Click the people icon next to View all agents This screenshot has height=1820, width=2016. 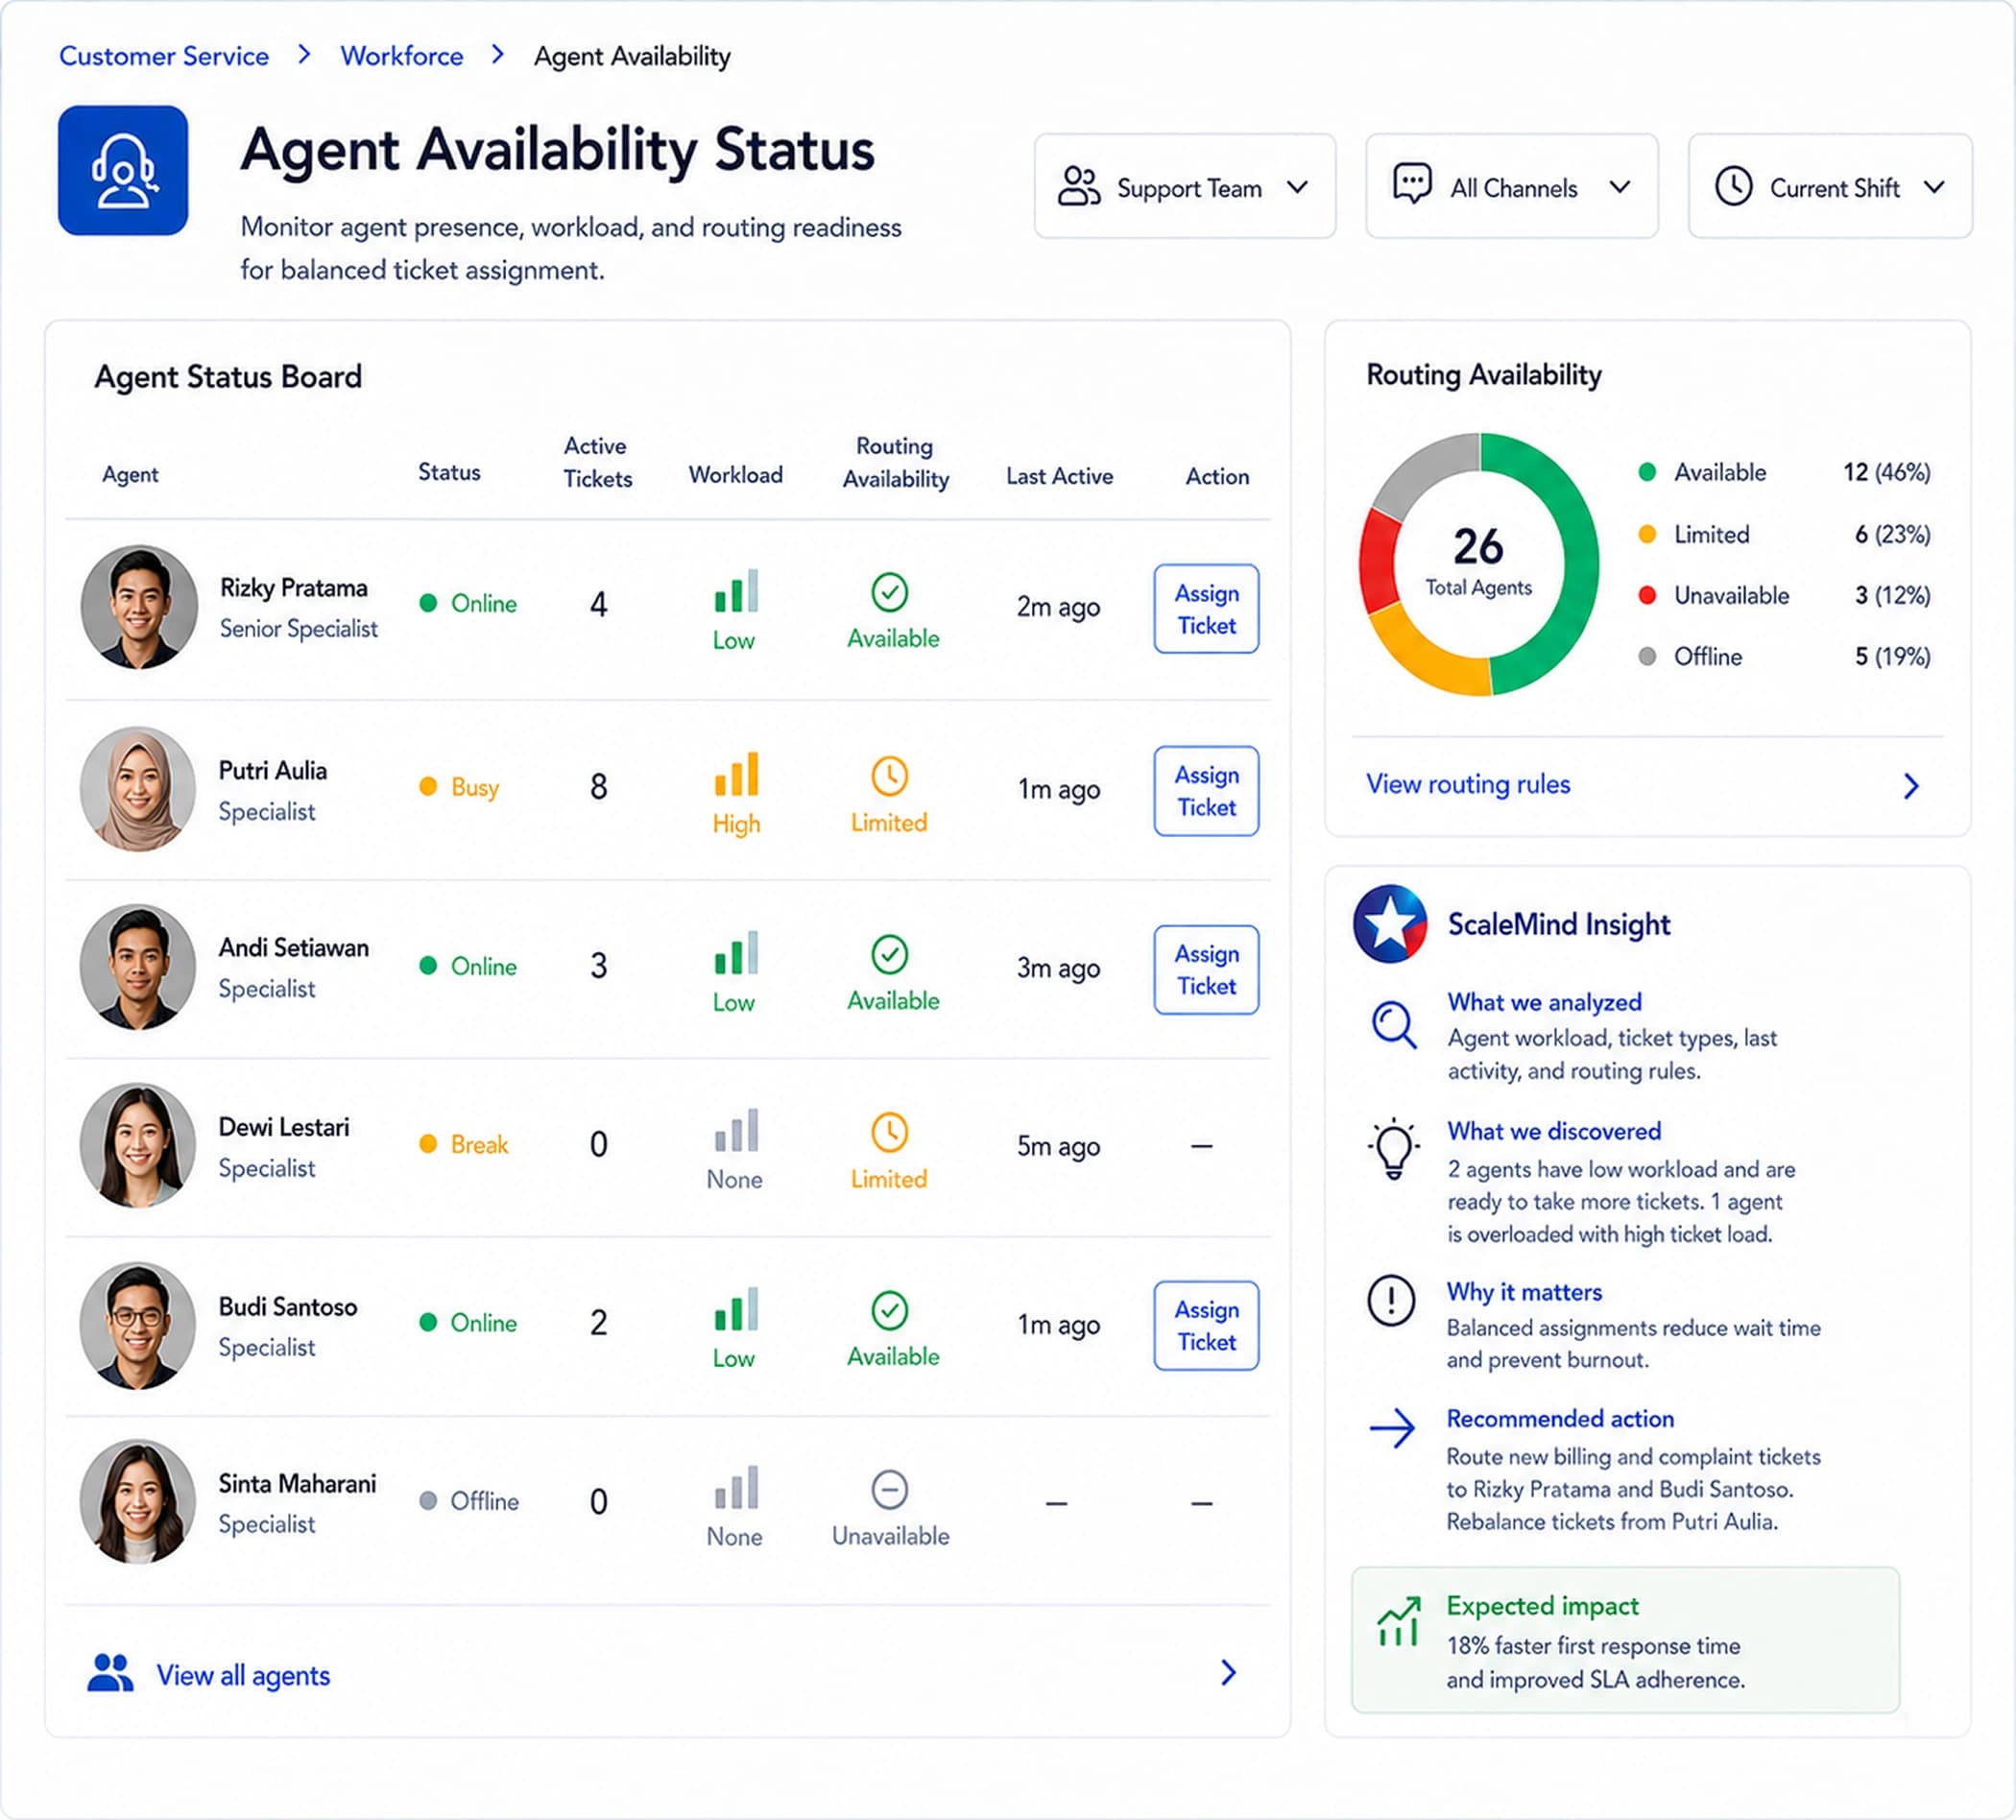click(x=110, y=1673)
